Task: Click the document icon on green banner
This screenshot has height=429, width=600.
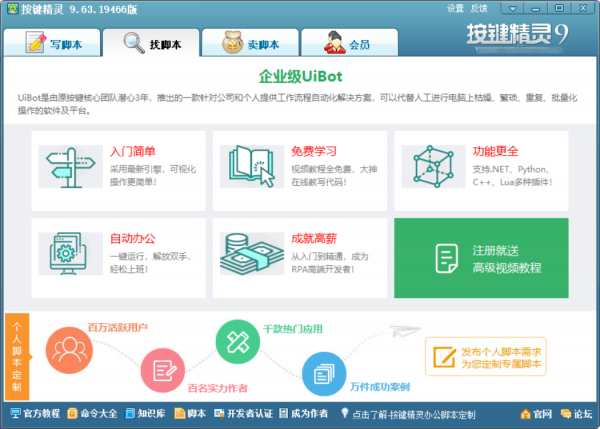Action: pos(447,258)
